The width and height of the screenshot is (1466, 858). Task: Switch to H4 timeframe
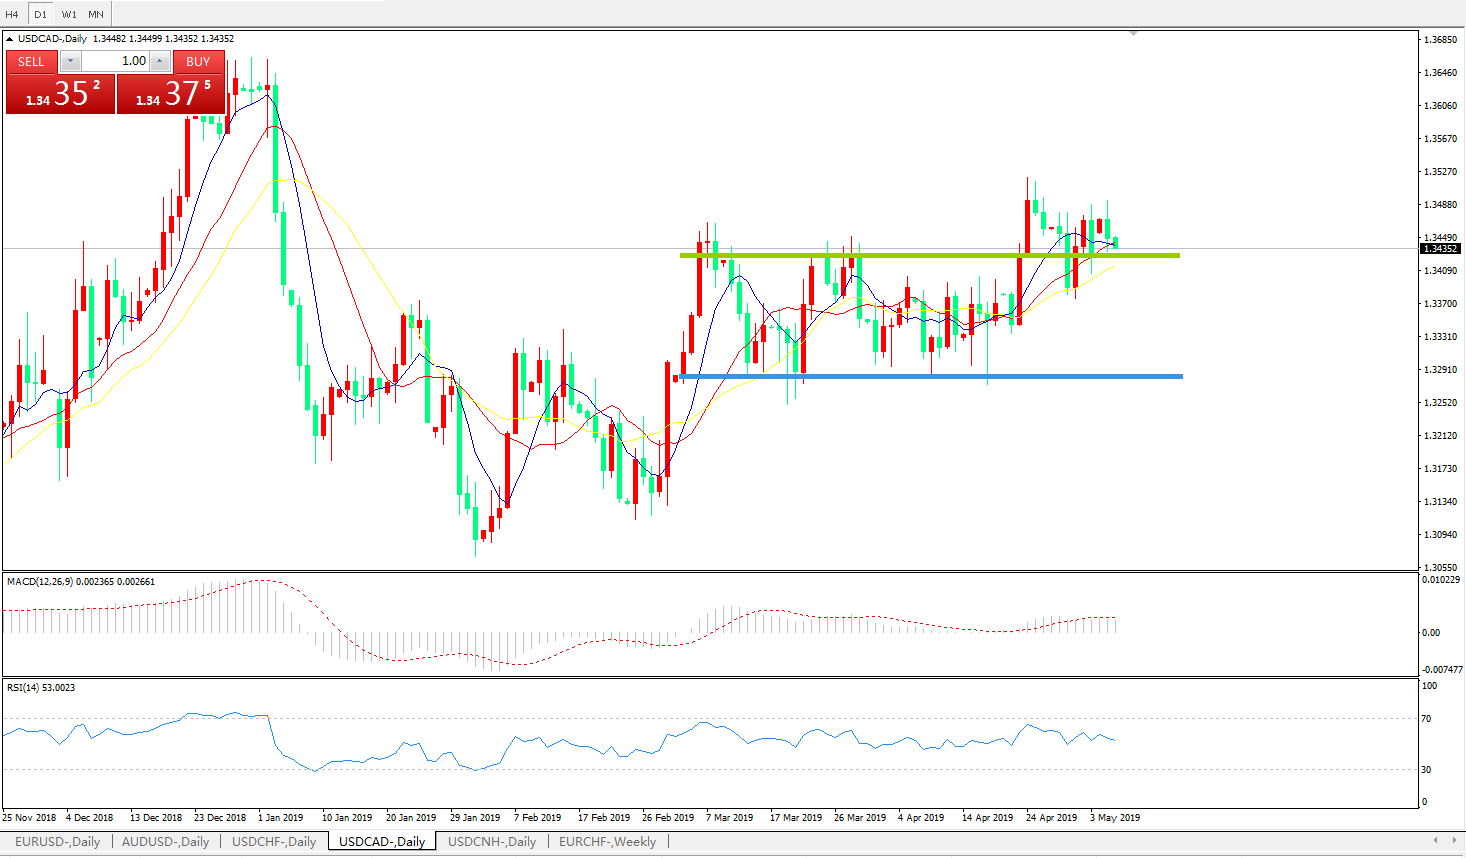(12, 14)
